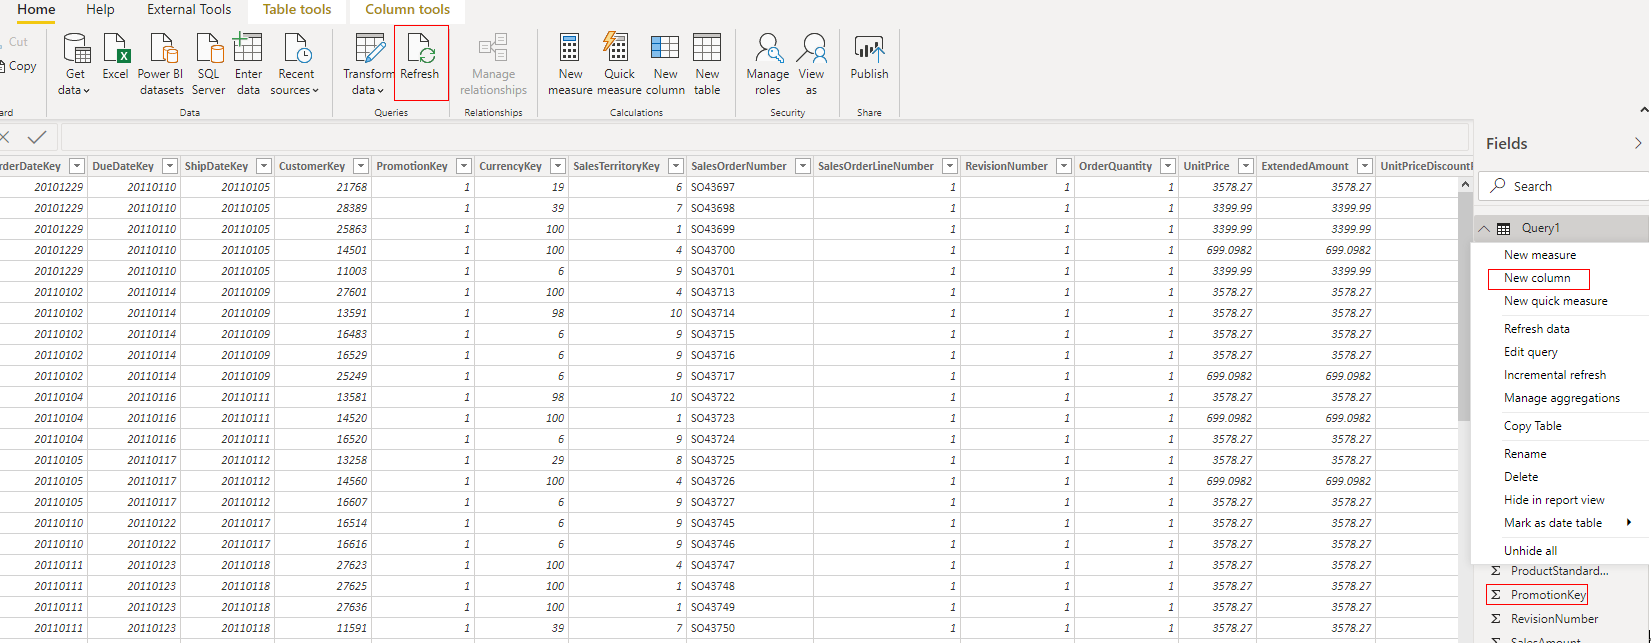The height and width of the screenshot is (643, 1651).
Task: Refresh the queries
Action: click(x=420, y=64)
